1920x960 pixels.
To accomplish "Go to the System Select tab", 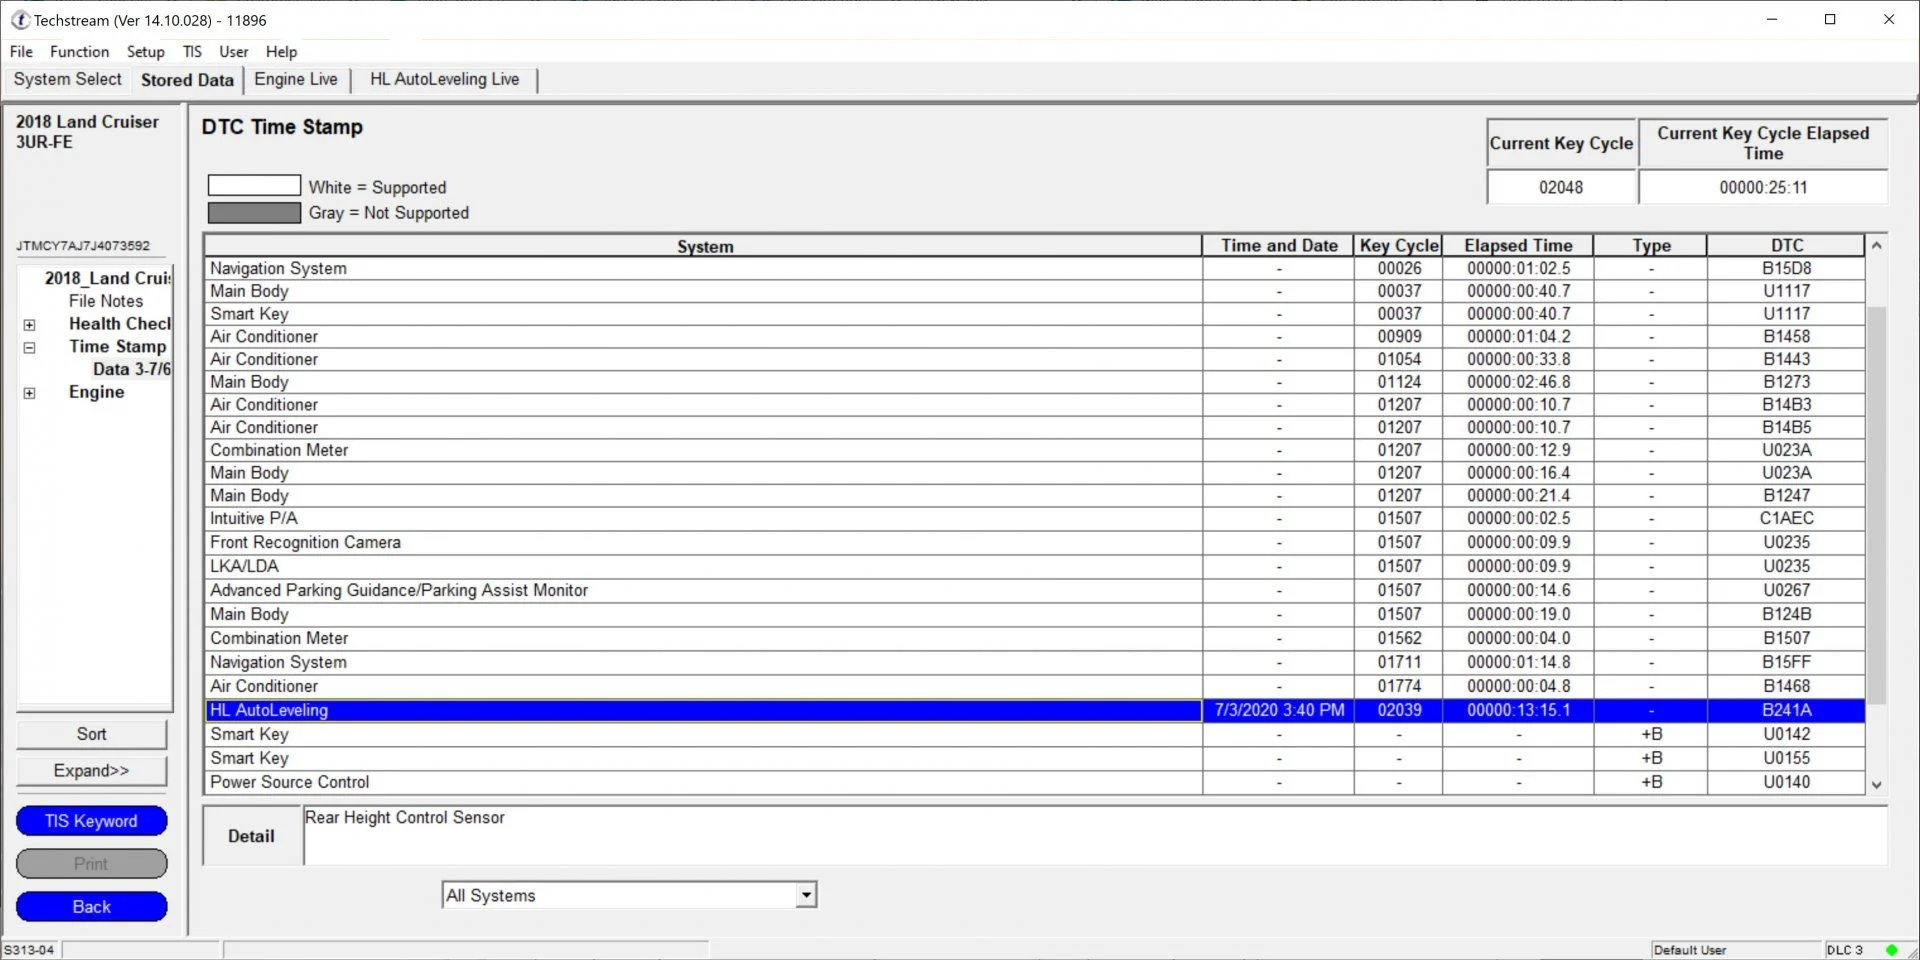I will [x=67, y=80].
